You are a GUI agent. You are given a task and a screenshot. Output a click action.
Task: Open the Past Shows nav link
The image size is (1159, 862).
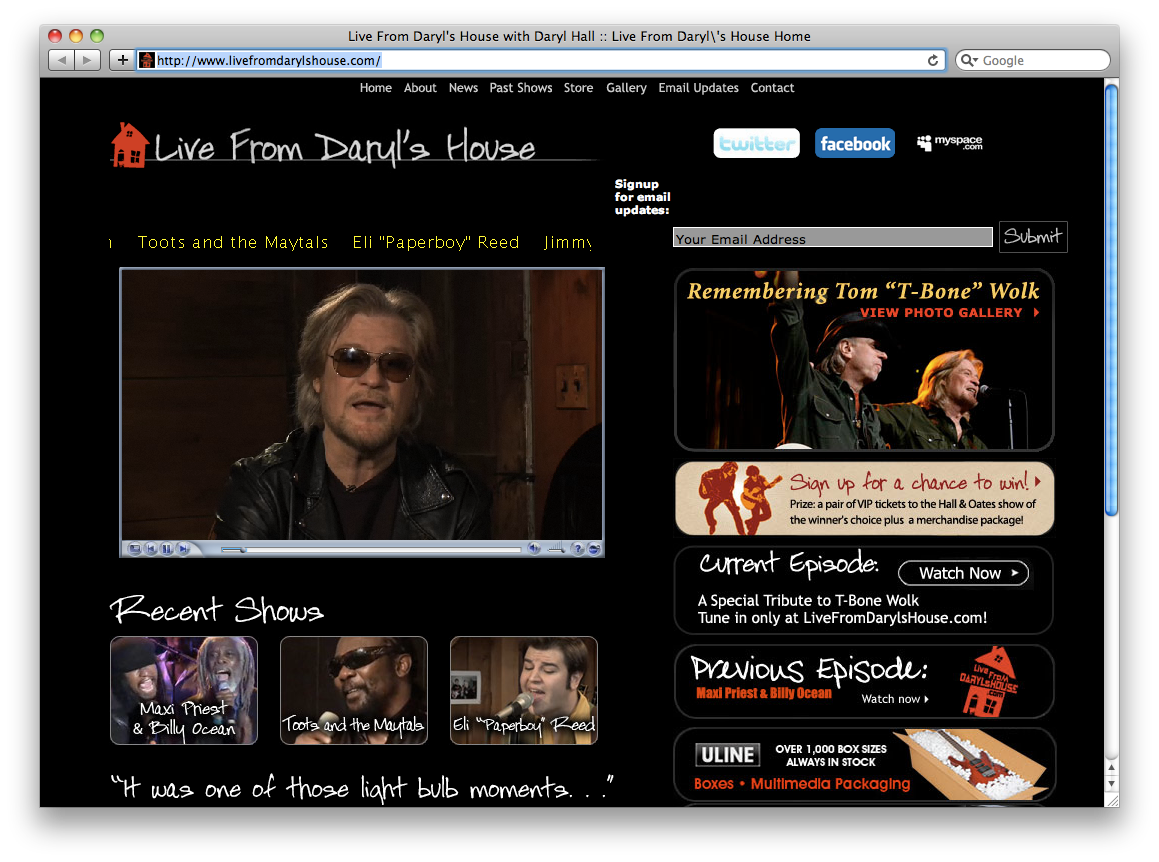click(x=520, y=88)
